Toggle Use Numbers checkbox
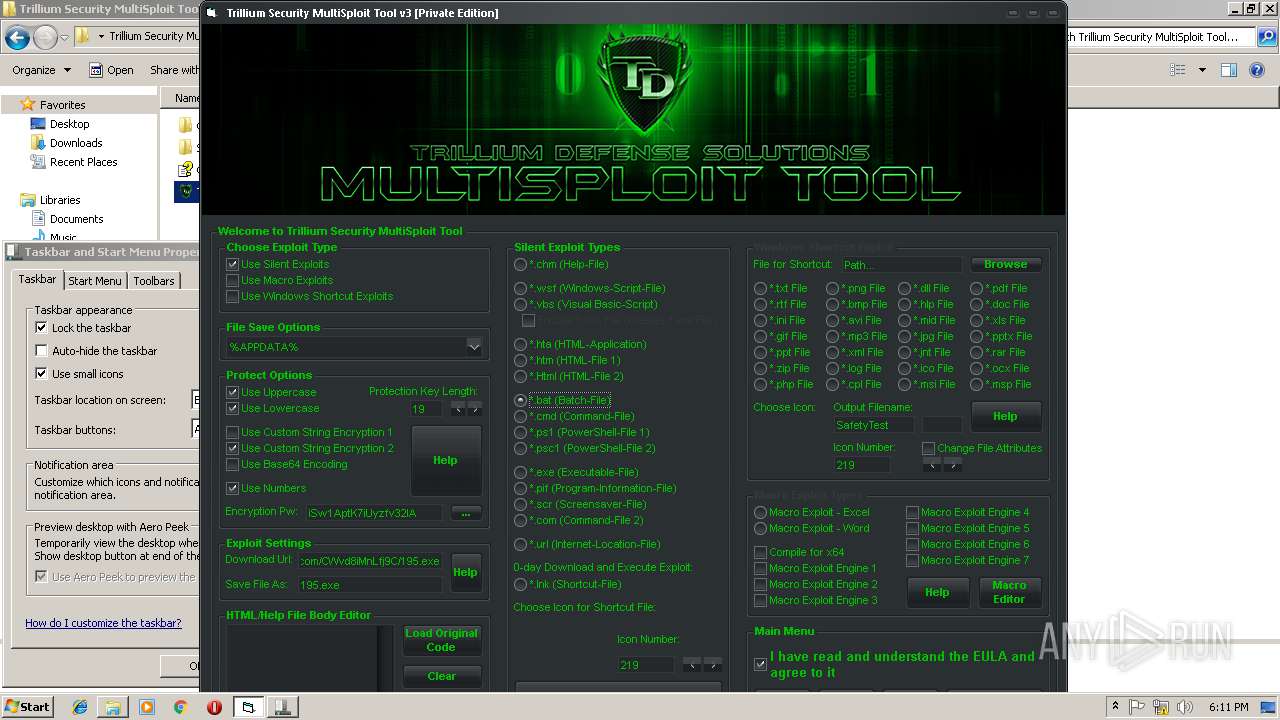Viewport: 1280px width, 720px height. tap(232, 488)
